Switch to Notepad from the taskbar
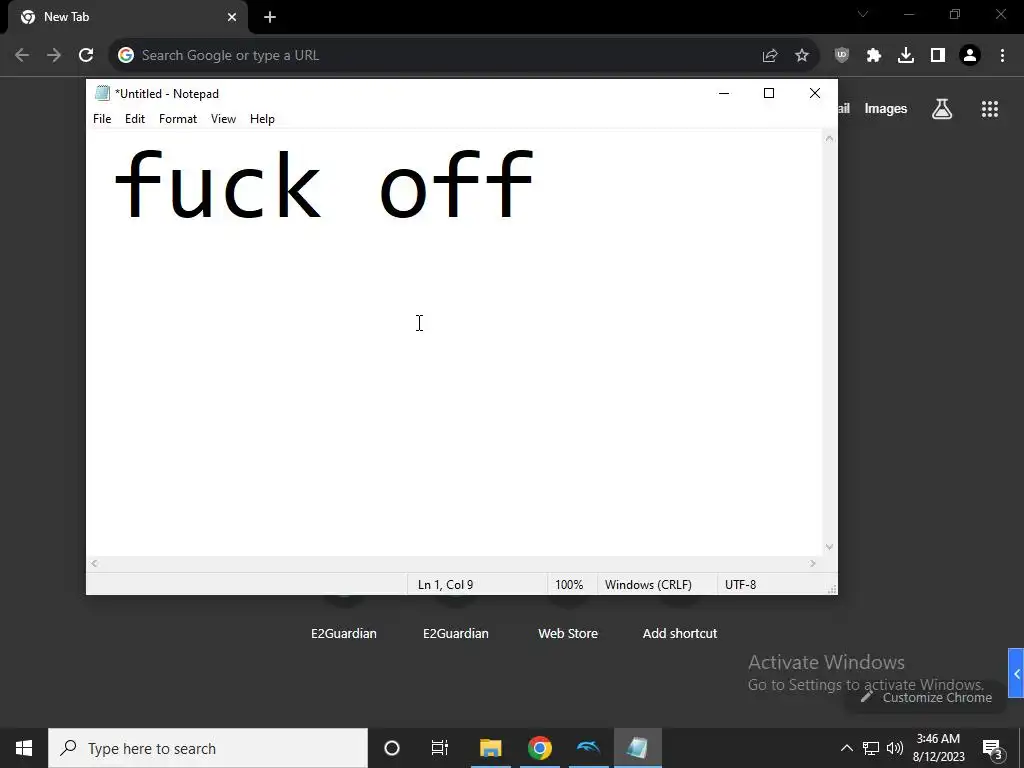Image resolution: width=1024 pixels, height=768 pixels. (x=637, y=748)
